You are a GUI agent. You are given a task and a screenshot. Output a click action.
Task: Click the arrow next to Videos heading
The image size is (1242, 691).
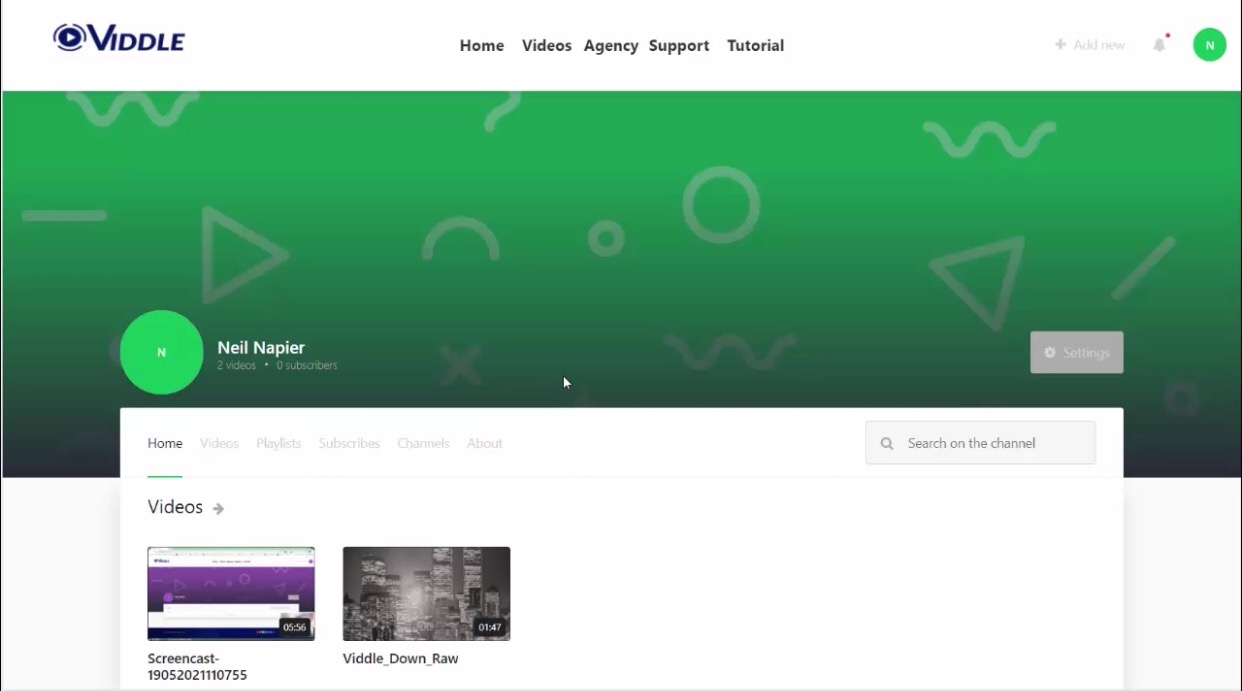coord(218,509)
